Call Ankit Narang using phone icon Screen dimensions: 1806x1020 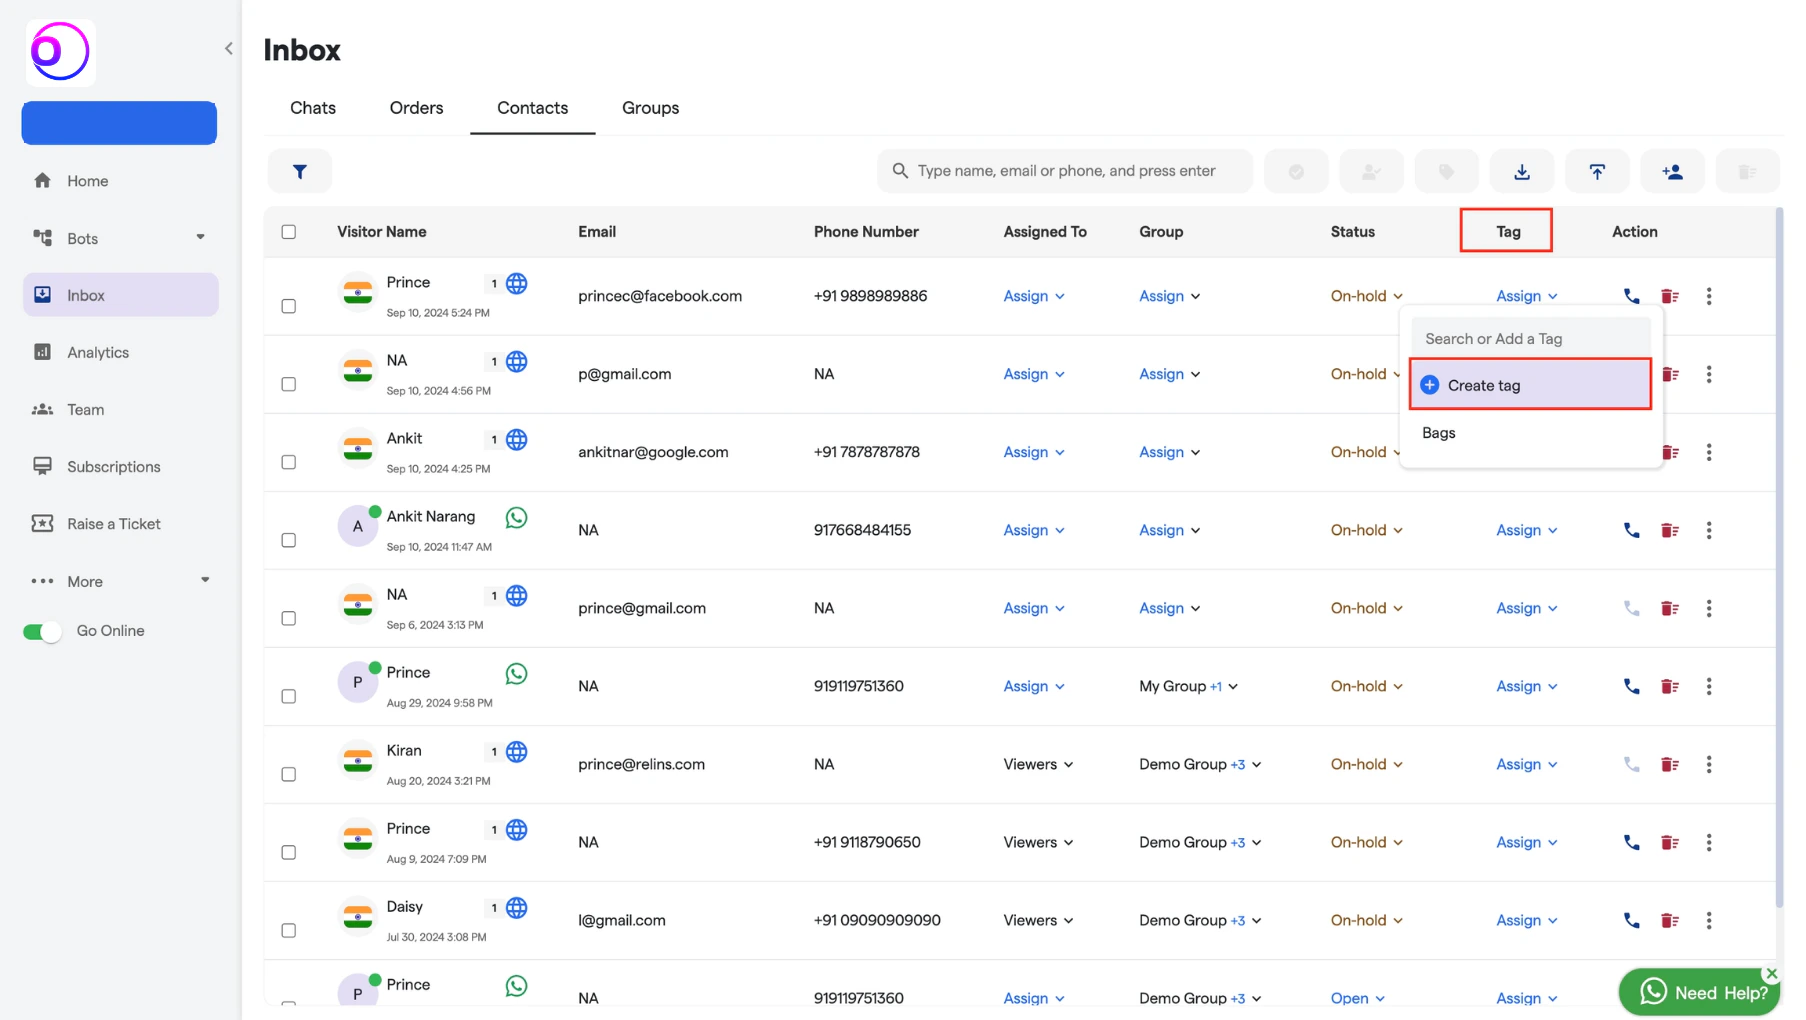point(1631,530)
